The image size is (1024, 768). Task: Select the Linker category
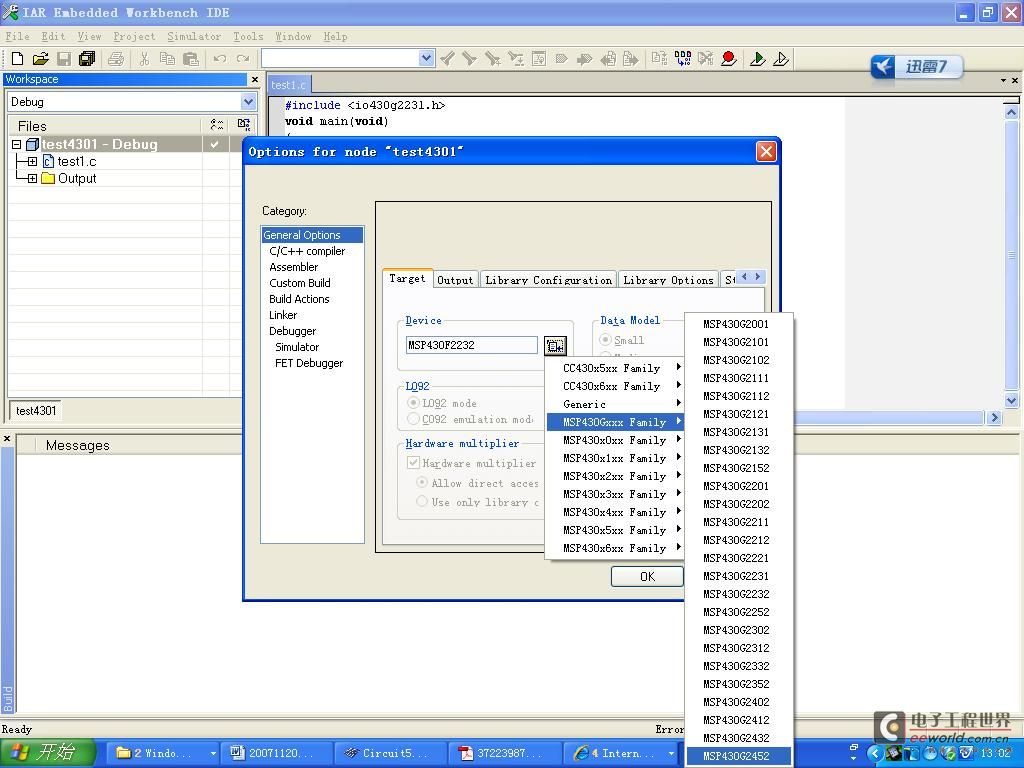pyautogui.click(x=283, y=315)
